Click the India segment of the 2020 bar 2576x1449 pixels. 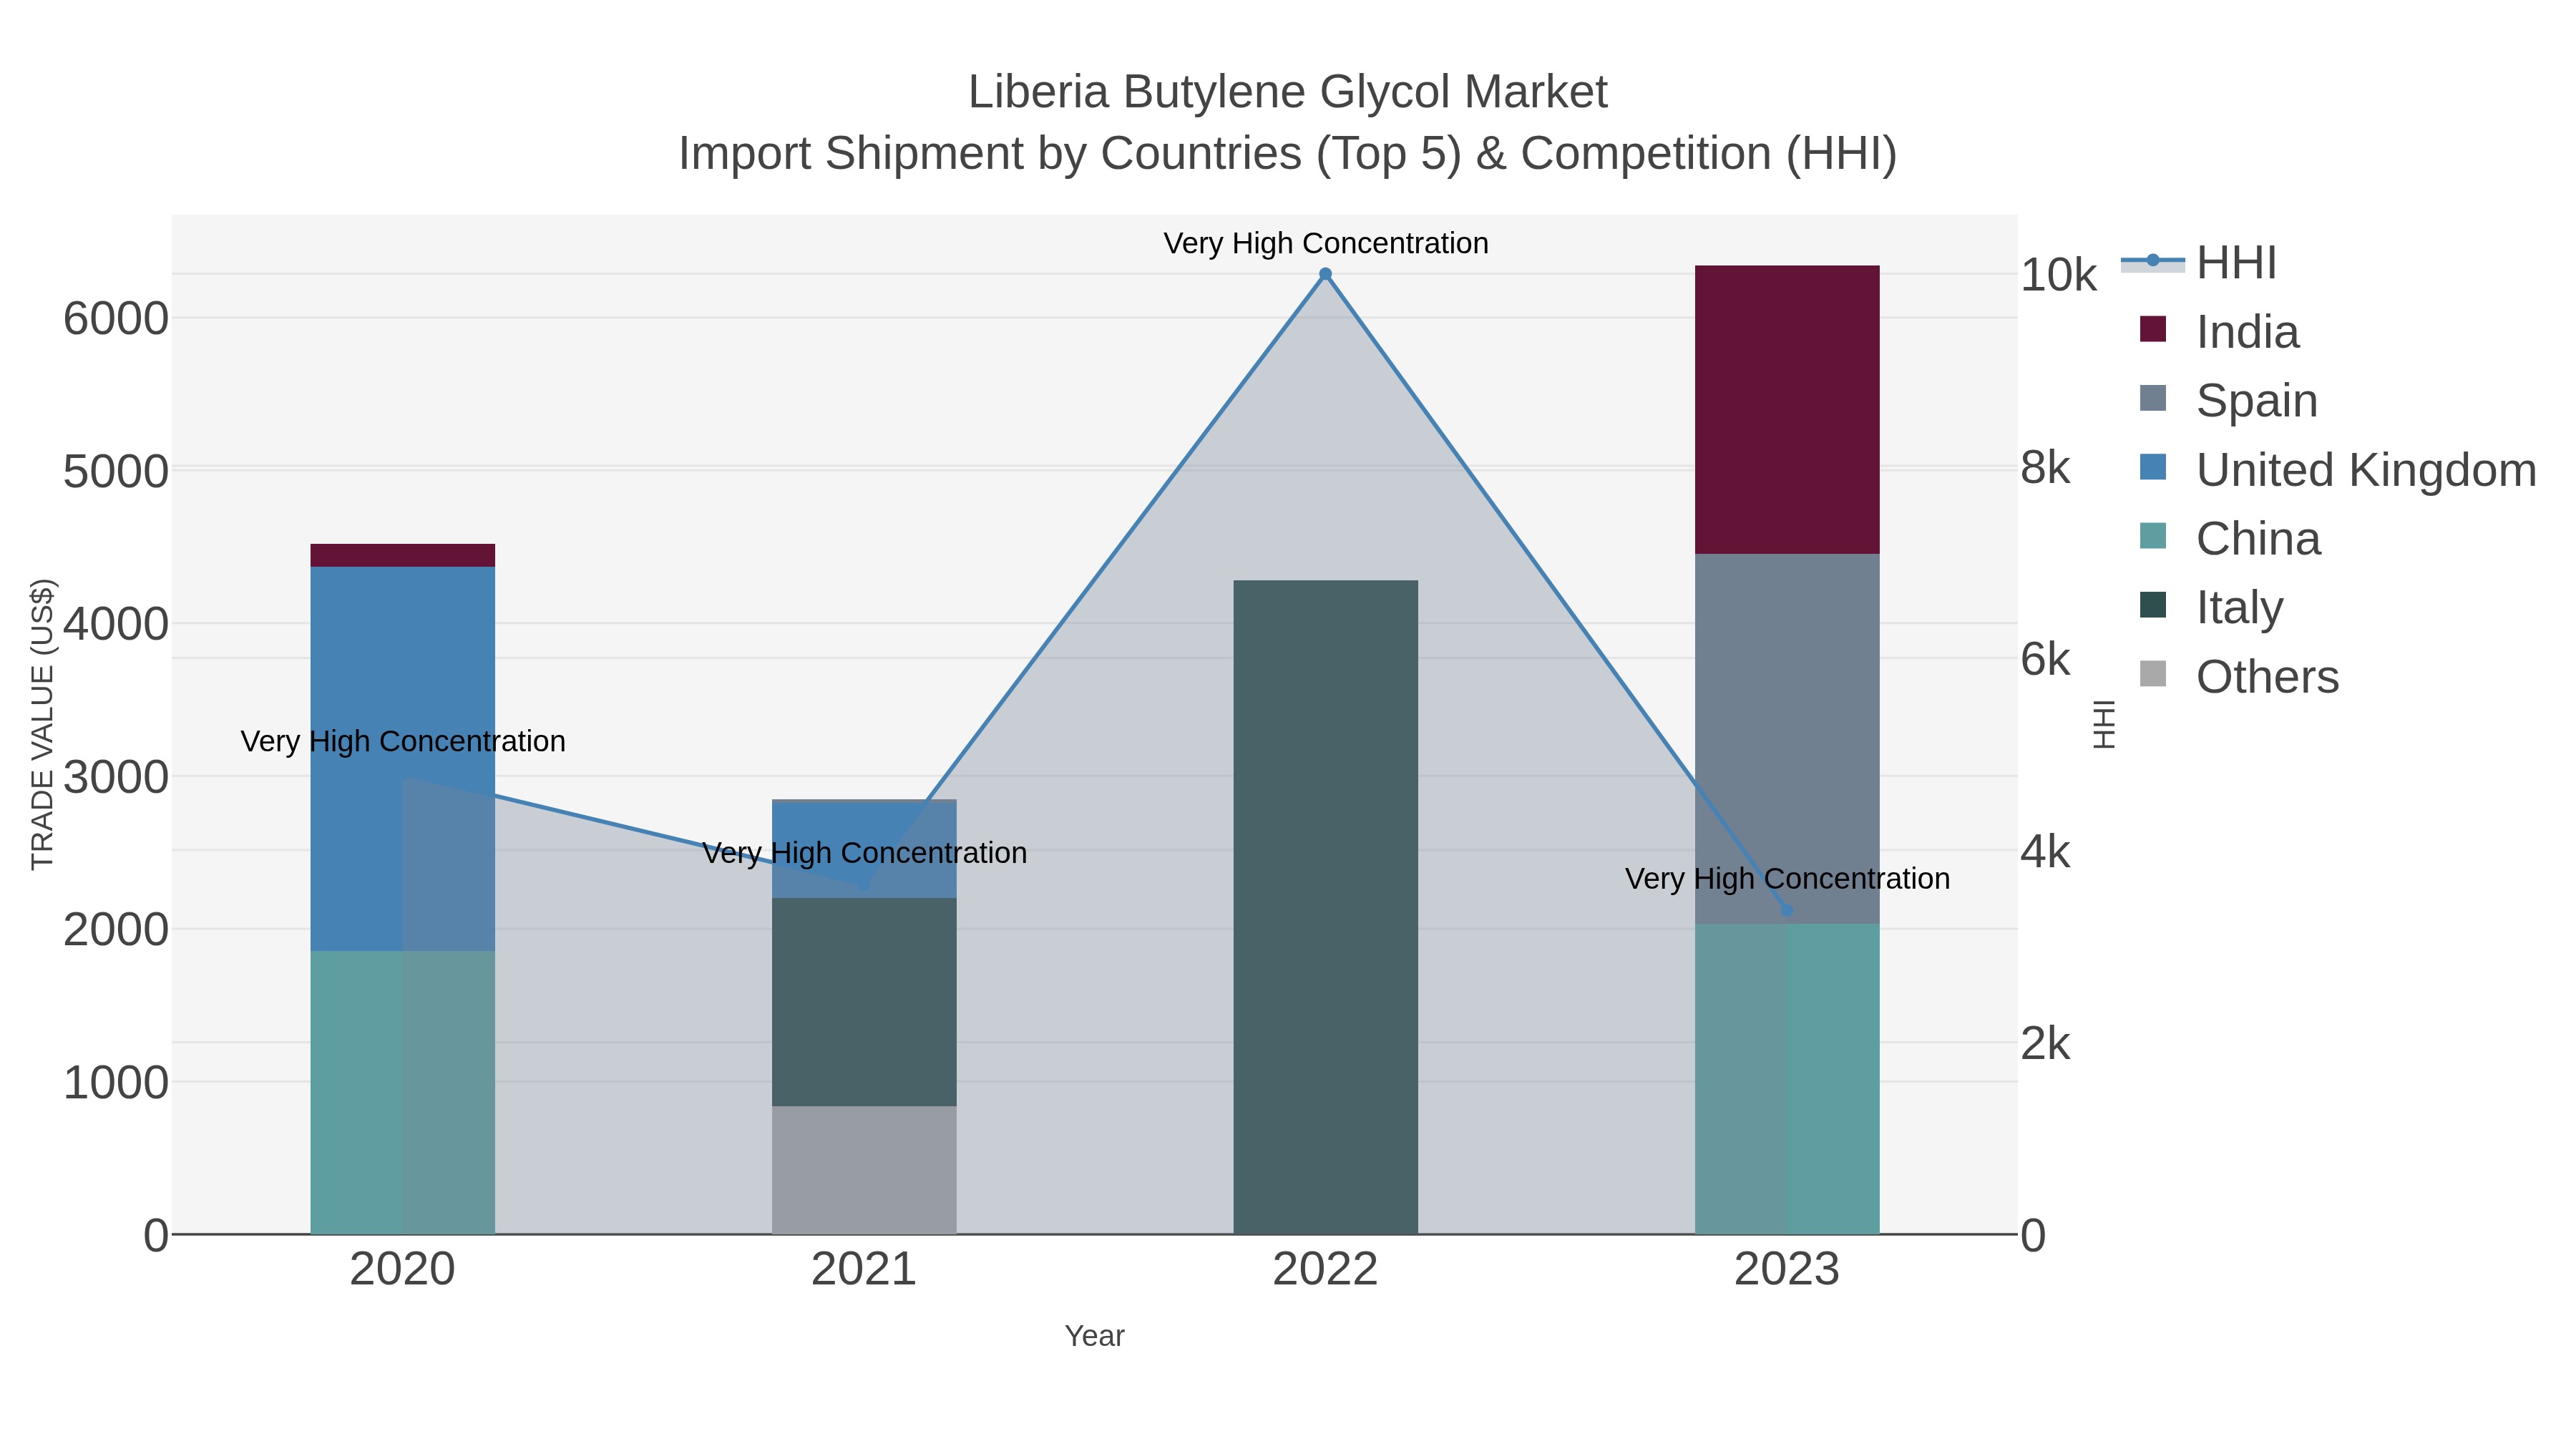pos(403,555)
